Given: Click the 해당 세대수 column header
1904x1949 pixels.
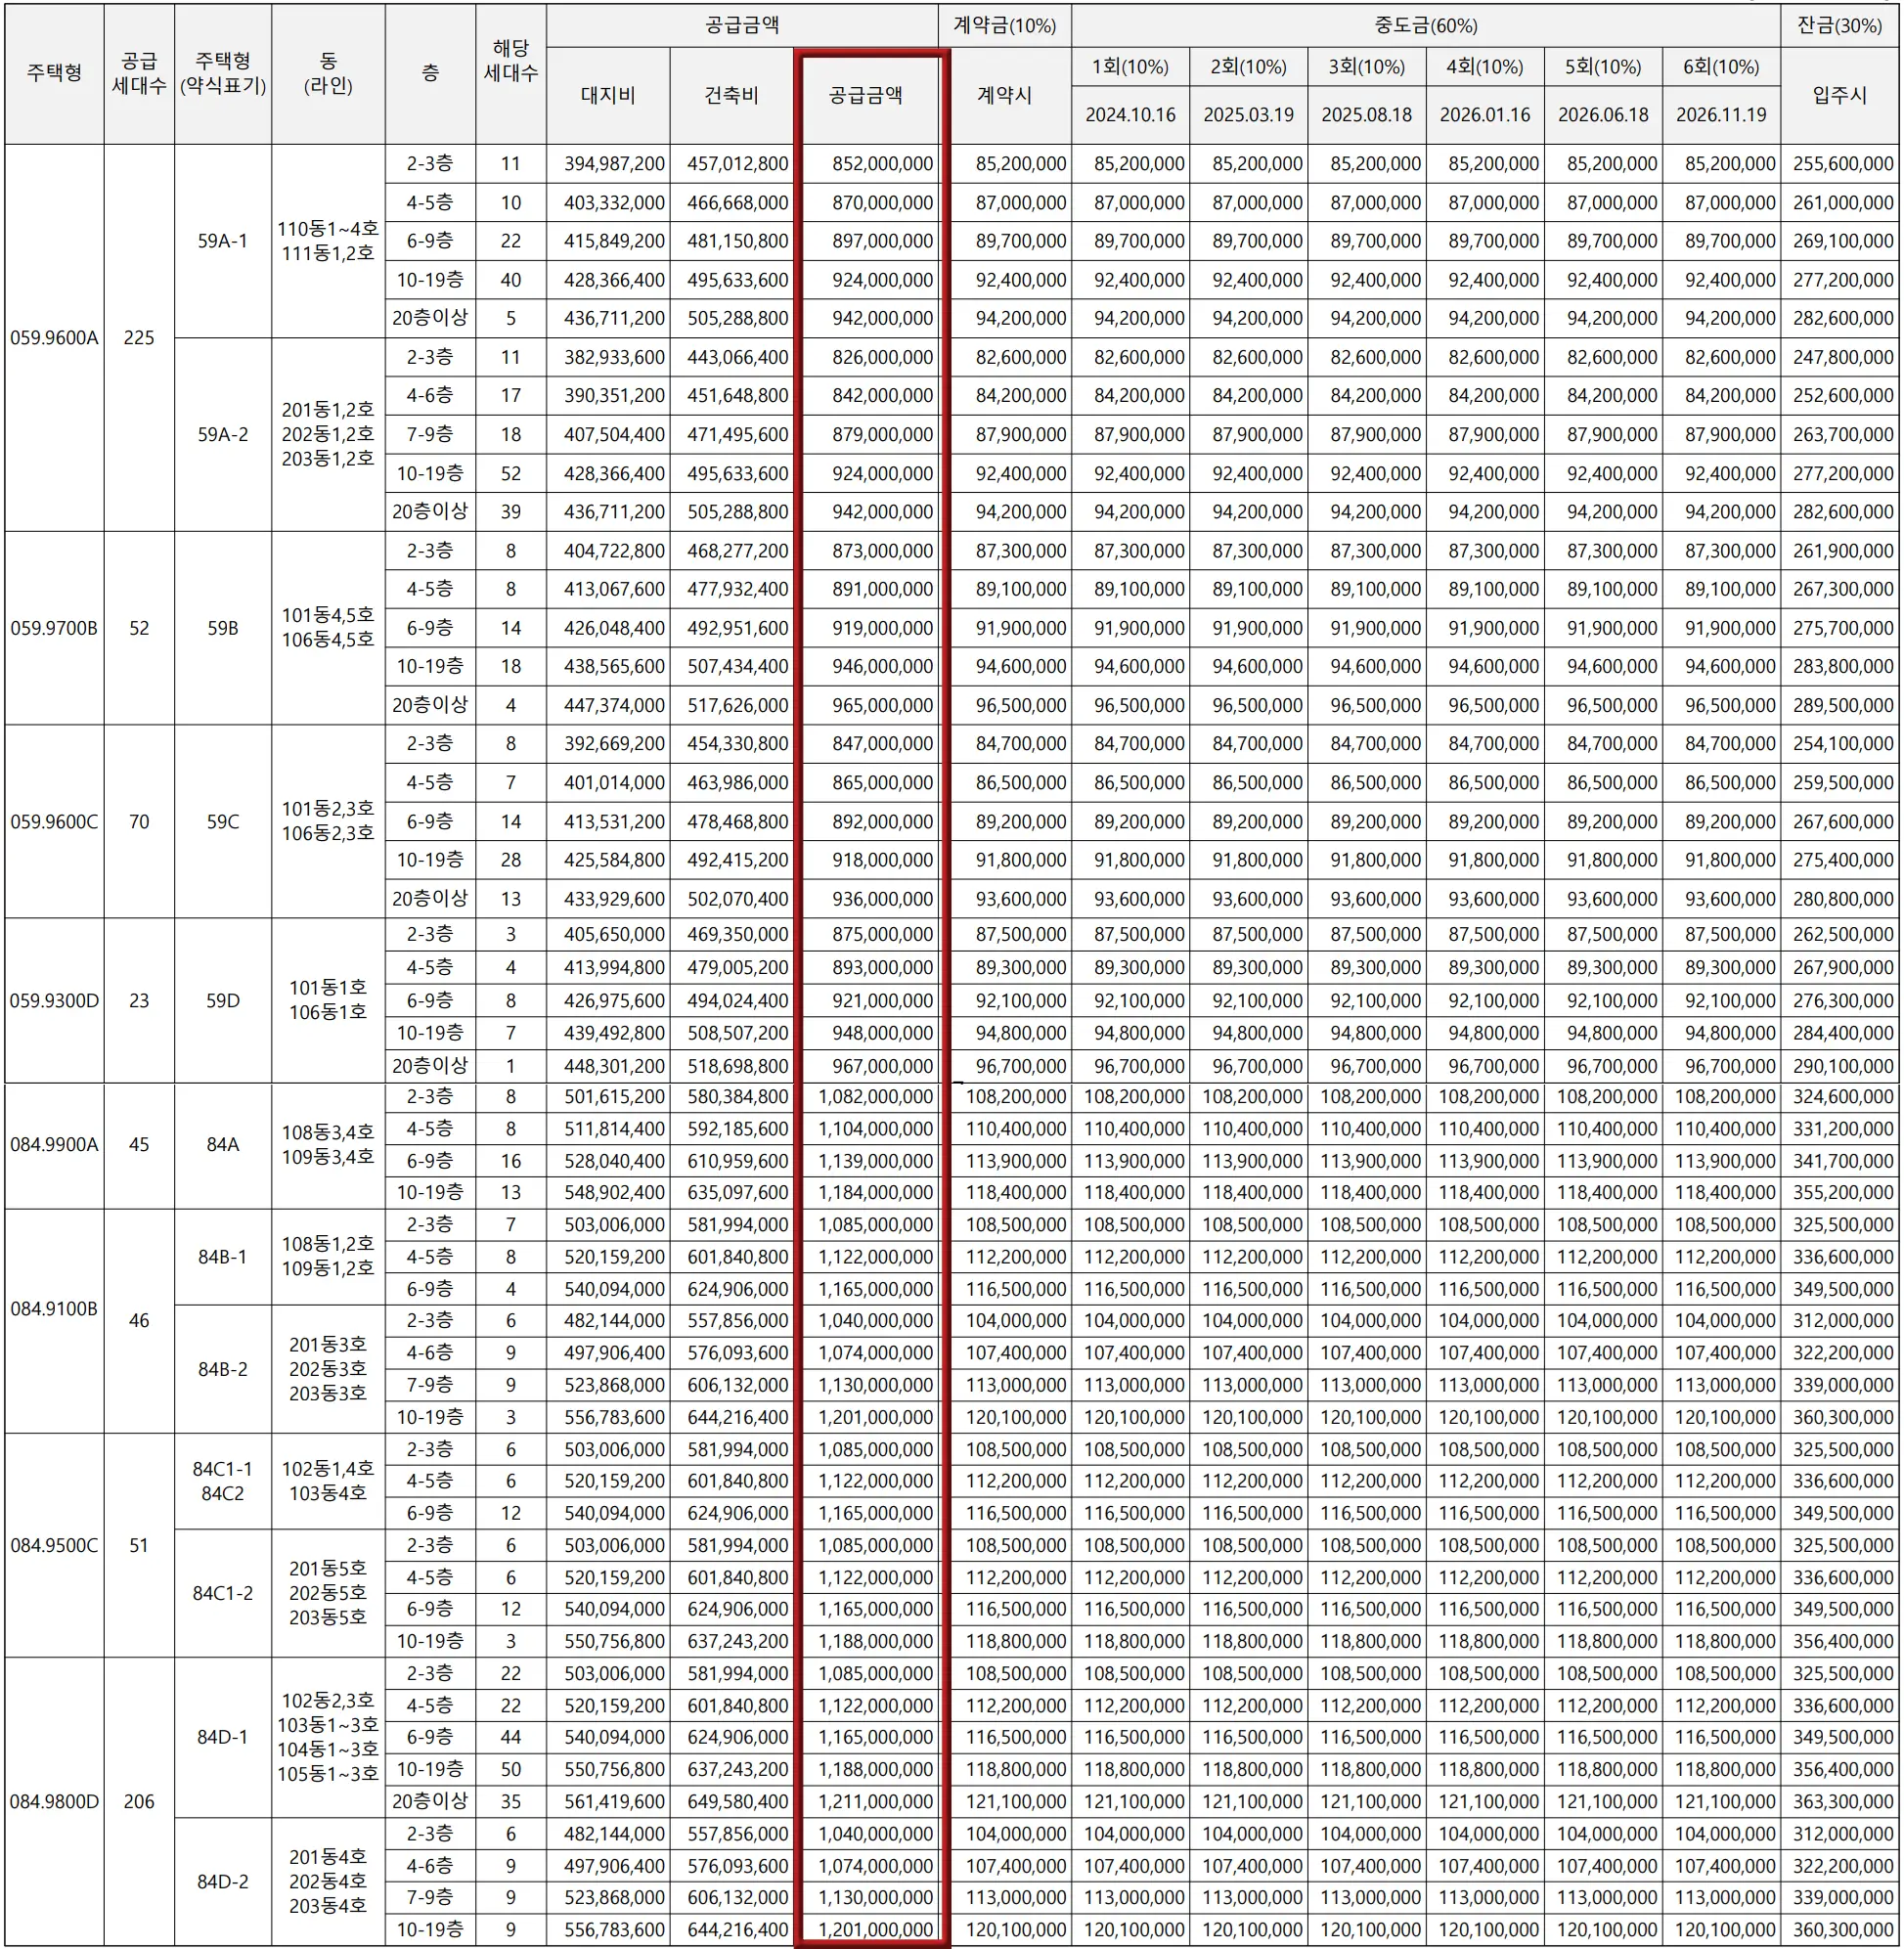Looking at the screenshot, I should [510, 60].
